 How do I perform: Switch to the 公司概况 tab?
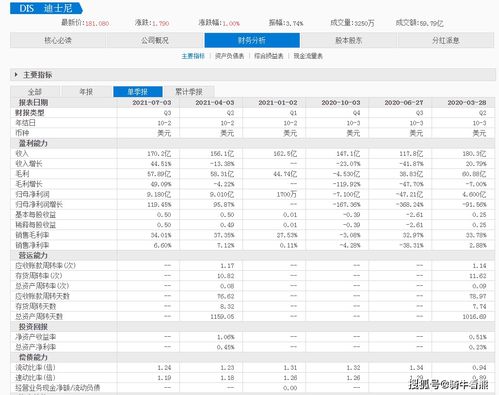(155, 40)
